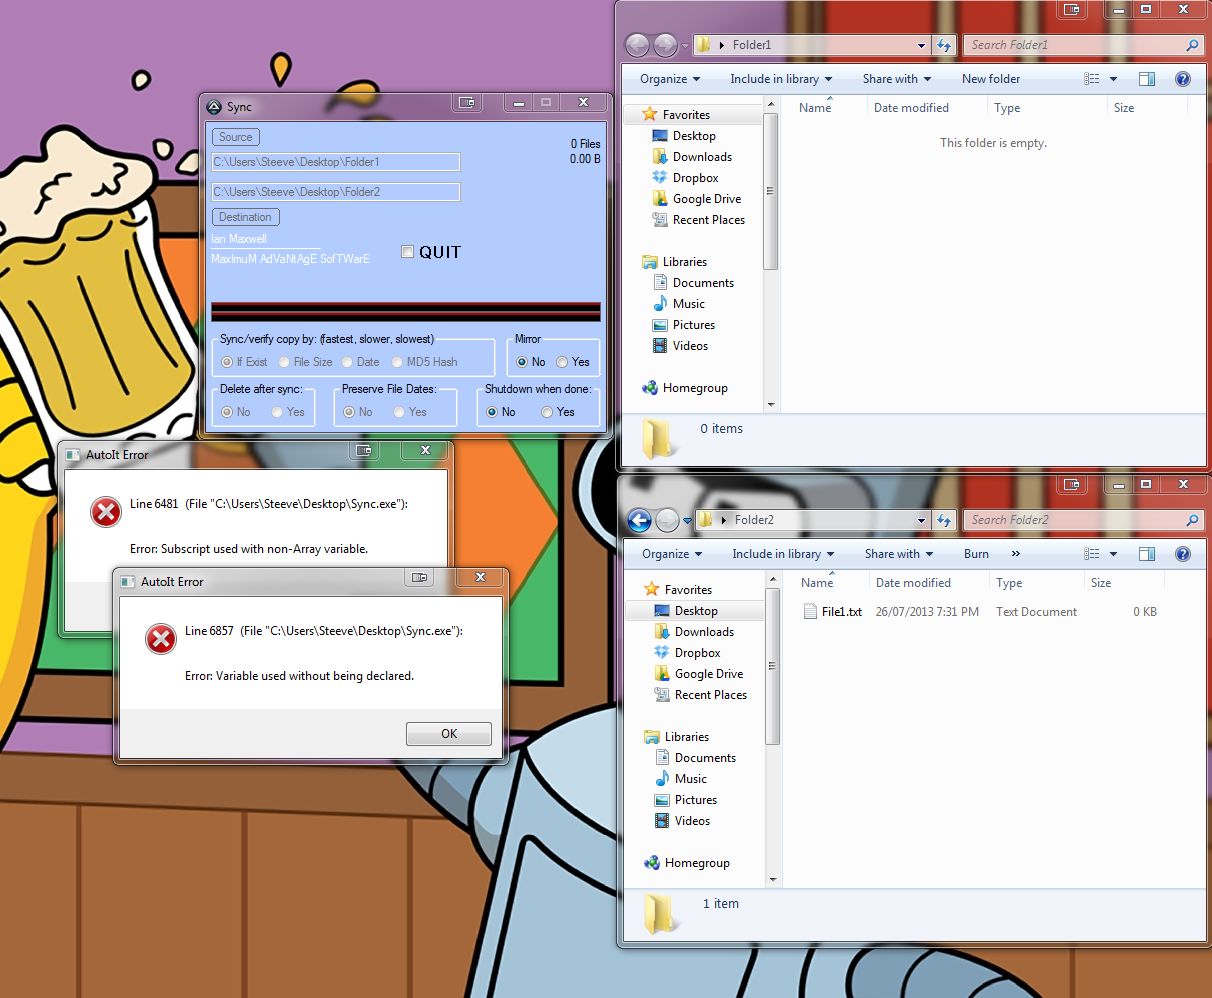
Task: Open Help icon in Folder2 window
Action: click(x=1183, y=554)
